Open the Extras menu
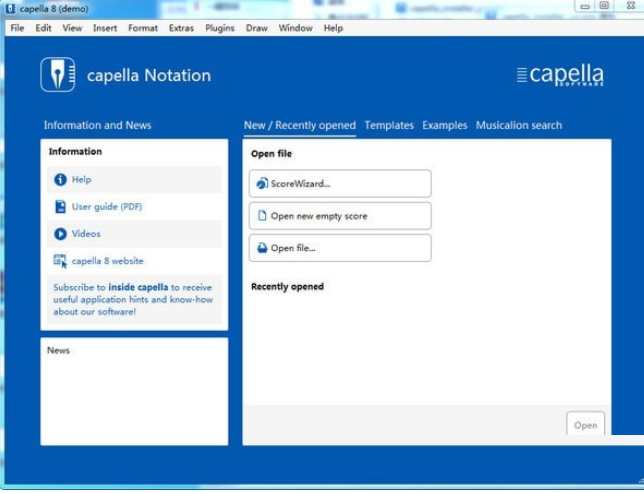The height and width of the screenshot is (493, 644). pyautogui.click(x=181, y=28)
